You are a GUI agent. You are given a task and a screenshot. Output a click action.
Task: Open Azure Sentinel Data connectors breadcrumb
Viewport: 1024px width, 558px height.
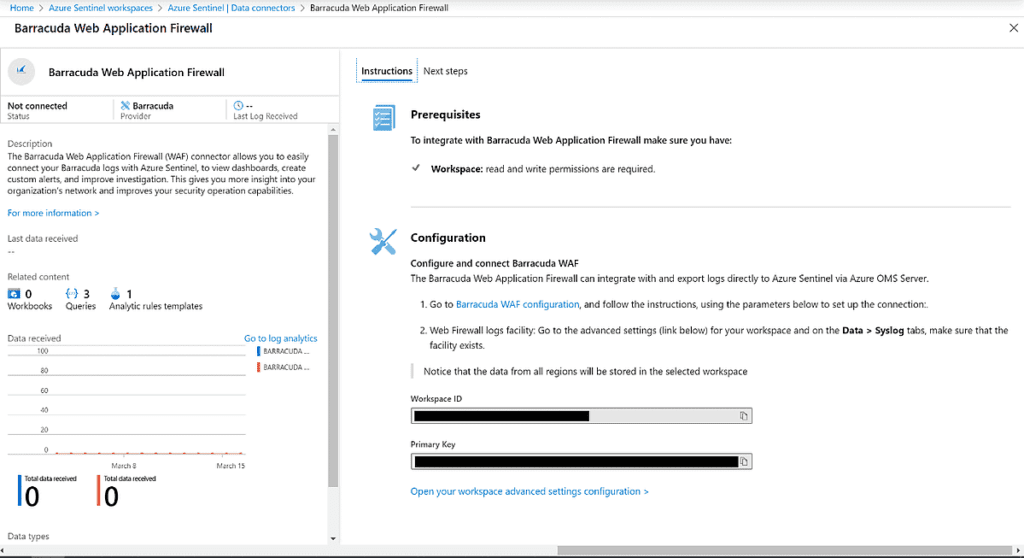(231, 8)
